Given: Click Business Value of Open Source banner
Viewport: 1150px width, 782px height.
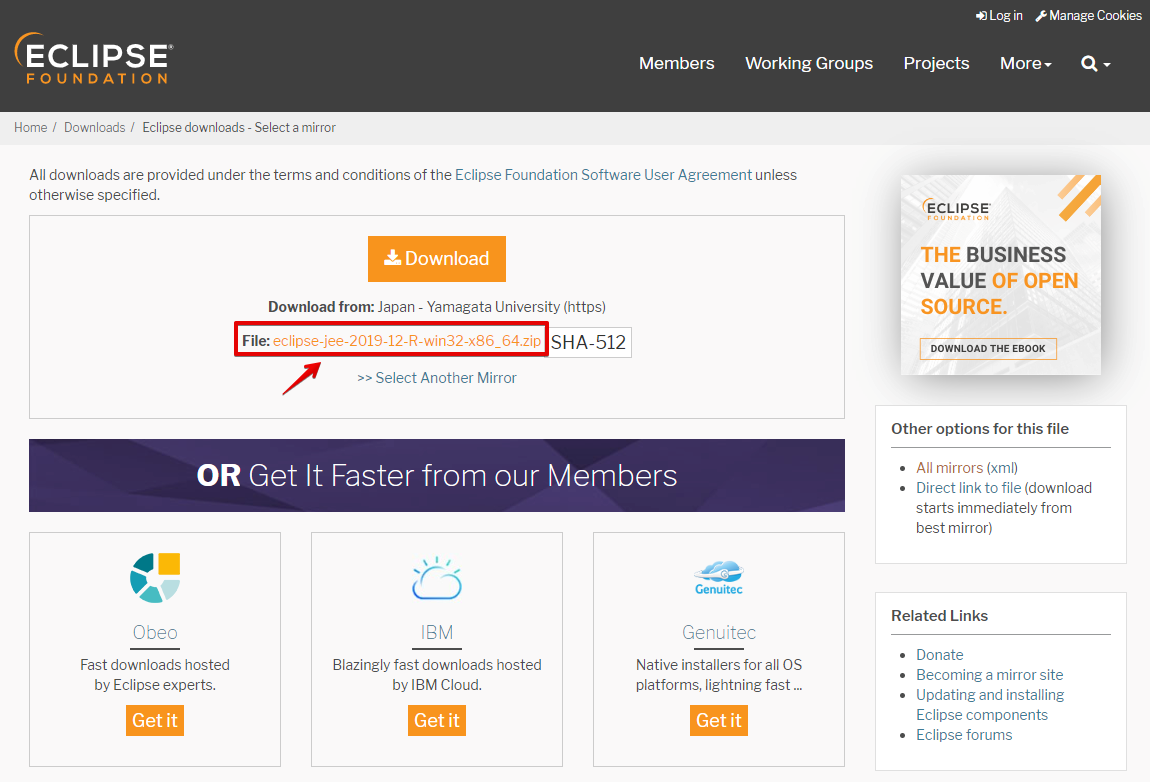Looking at the screenshot, I should tap(1000, 275).
